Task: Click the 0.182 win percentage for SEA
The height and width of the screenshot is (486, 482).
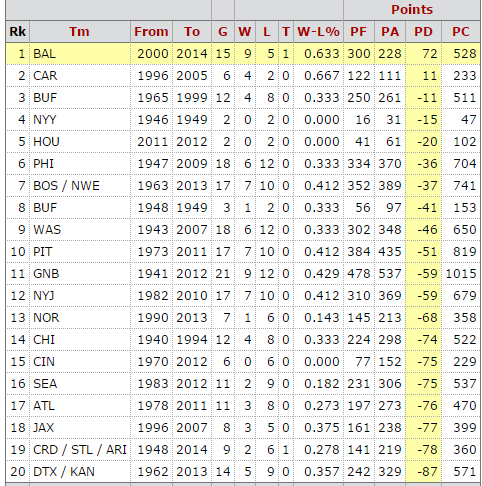Action: click(322, 384)
